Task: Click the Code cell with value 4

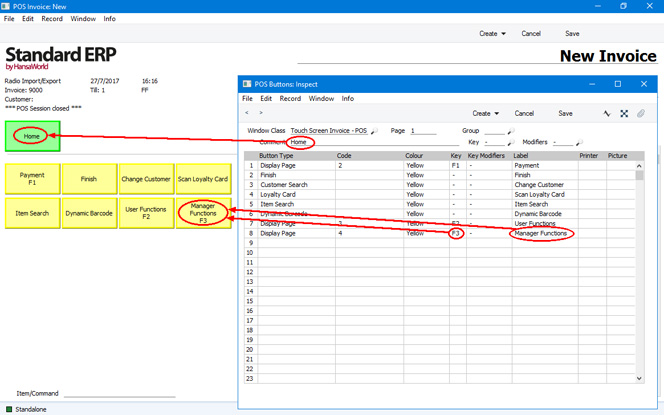Action: click(369, 233)
